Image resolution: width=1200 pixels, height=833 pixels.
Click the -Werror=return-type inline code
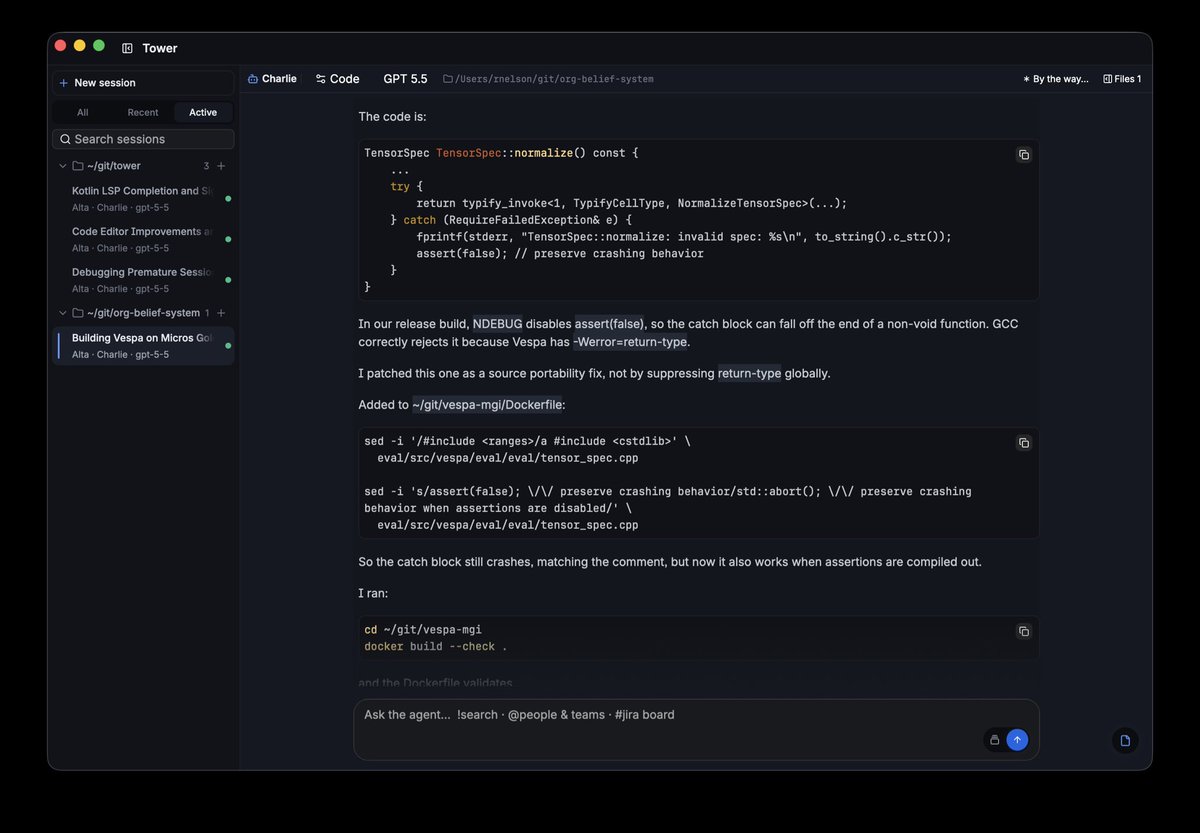tap(631, 342)
